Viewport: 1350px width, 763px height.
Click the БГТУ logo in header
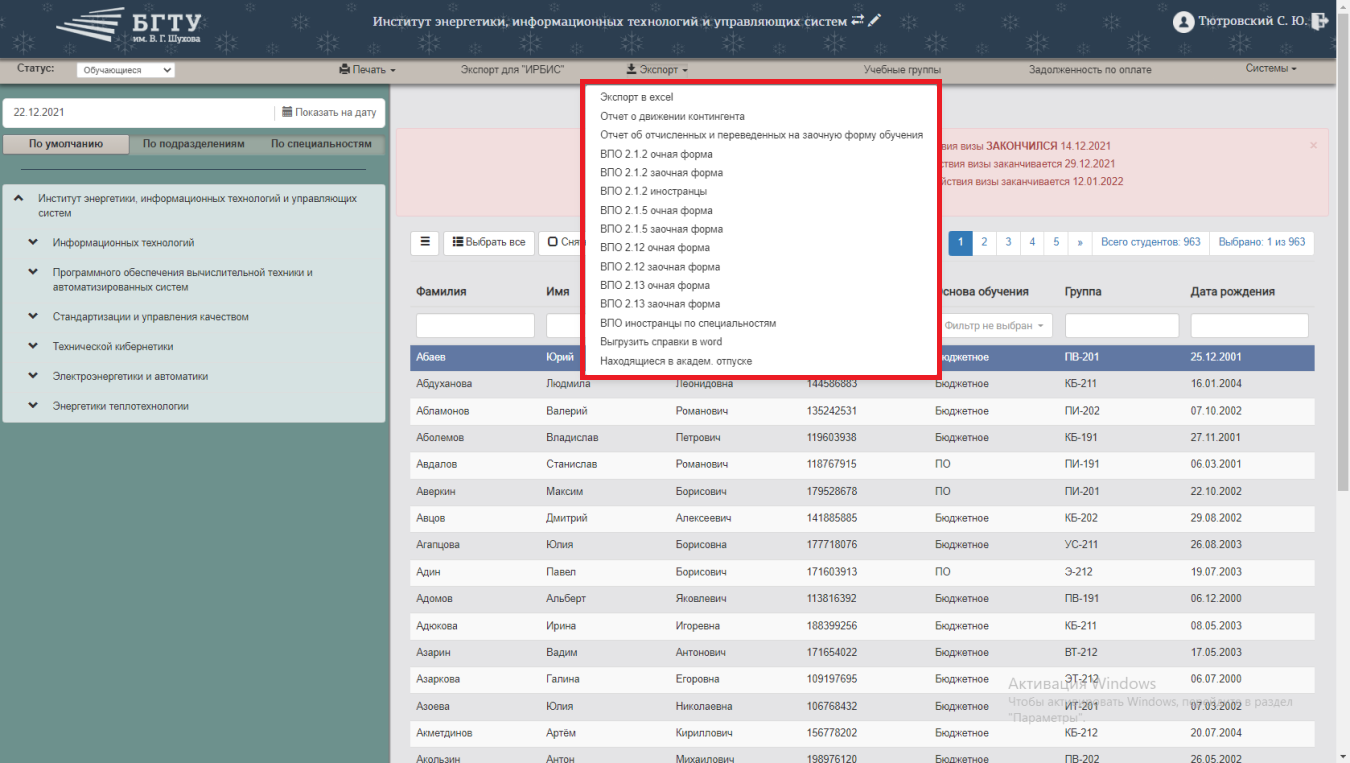(x=128, y=26)
